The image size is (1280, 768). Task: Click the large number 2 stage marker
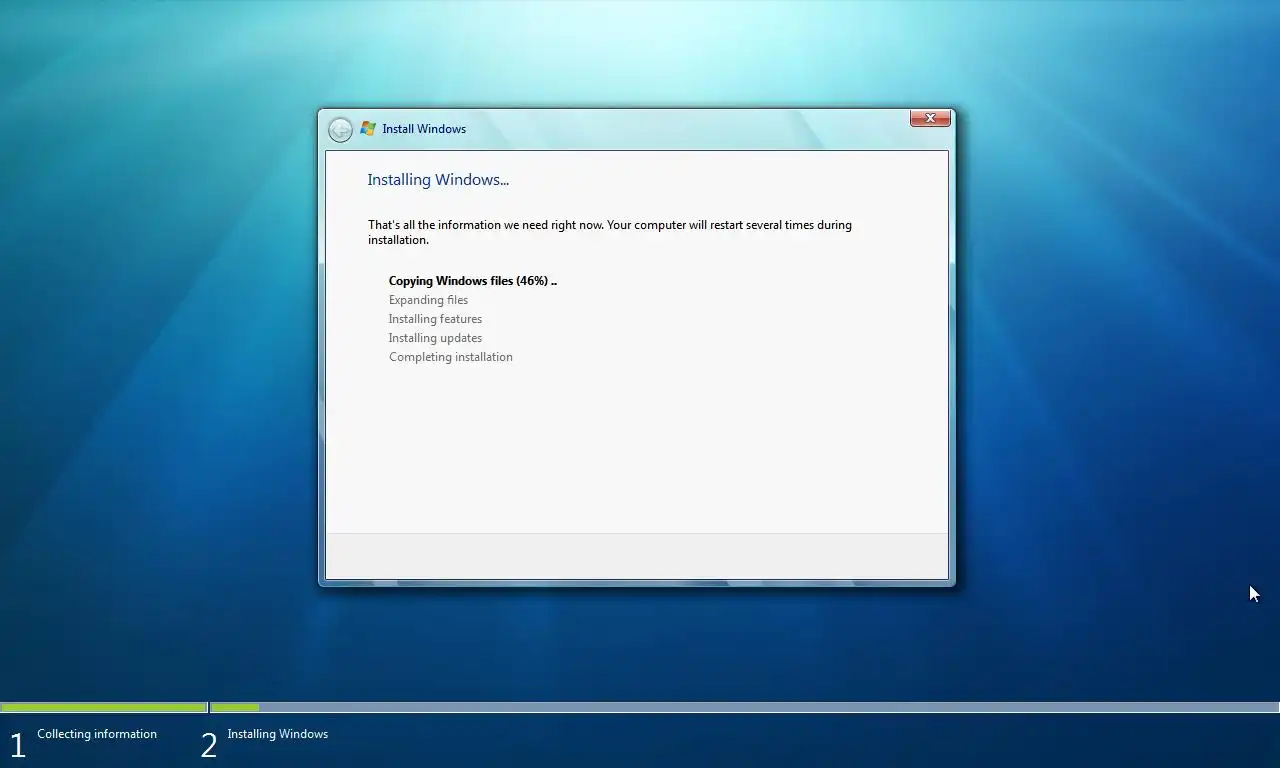pos(209,745)
